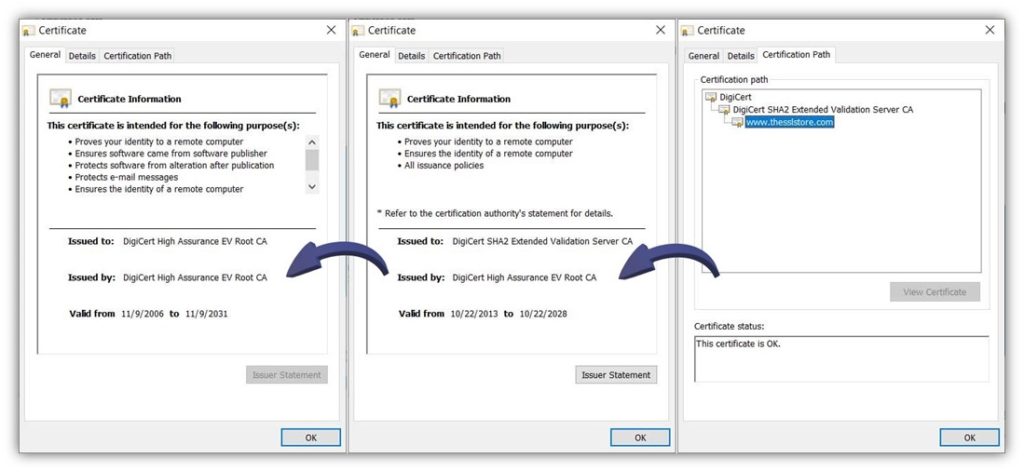Viewport: 1024px width, 472px height.
Task: Click title bar certificate icon of left window
Action: 29,31
